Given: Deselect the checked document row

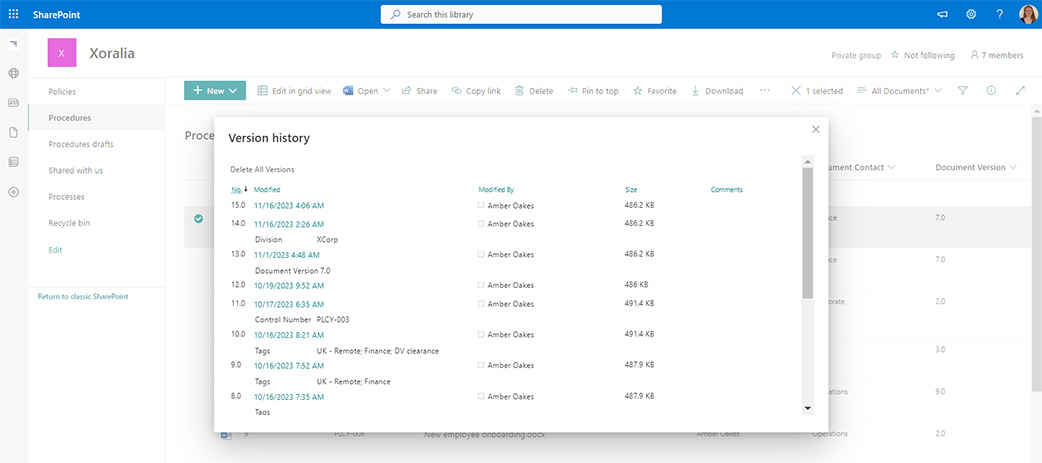Looking at the screenshot, I should pyautogui.click(x=198, y=219).
